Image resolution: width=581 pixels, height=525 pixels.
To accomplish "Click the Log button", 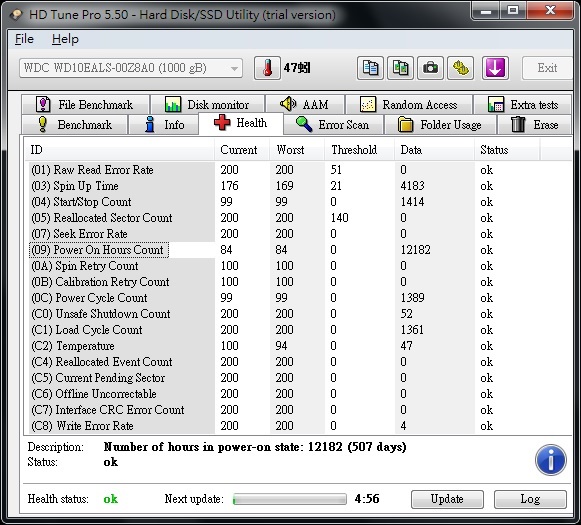I will 530,499.
